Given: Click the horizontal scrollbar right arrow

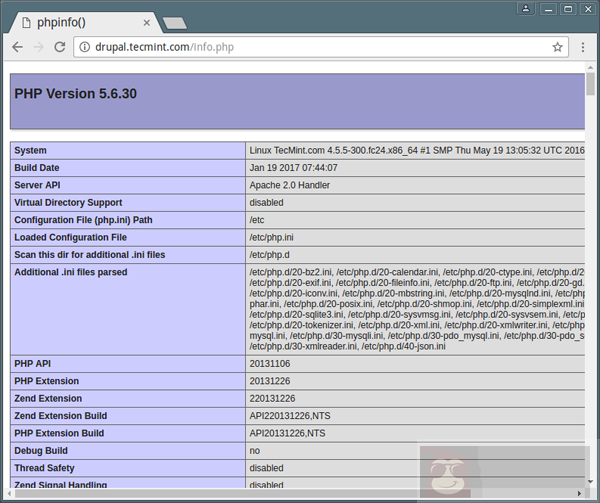Looking at the screenshot, I should pos(579,493).
